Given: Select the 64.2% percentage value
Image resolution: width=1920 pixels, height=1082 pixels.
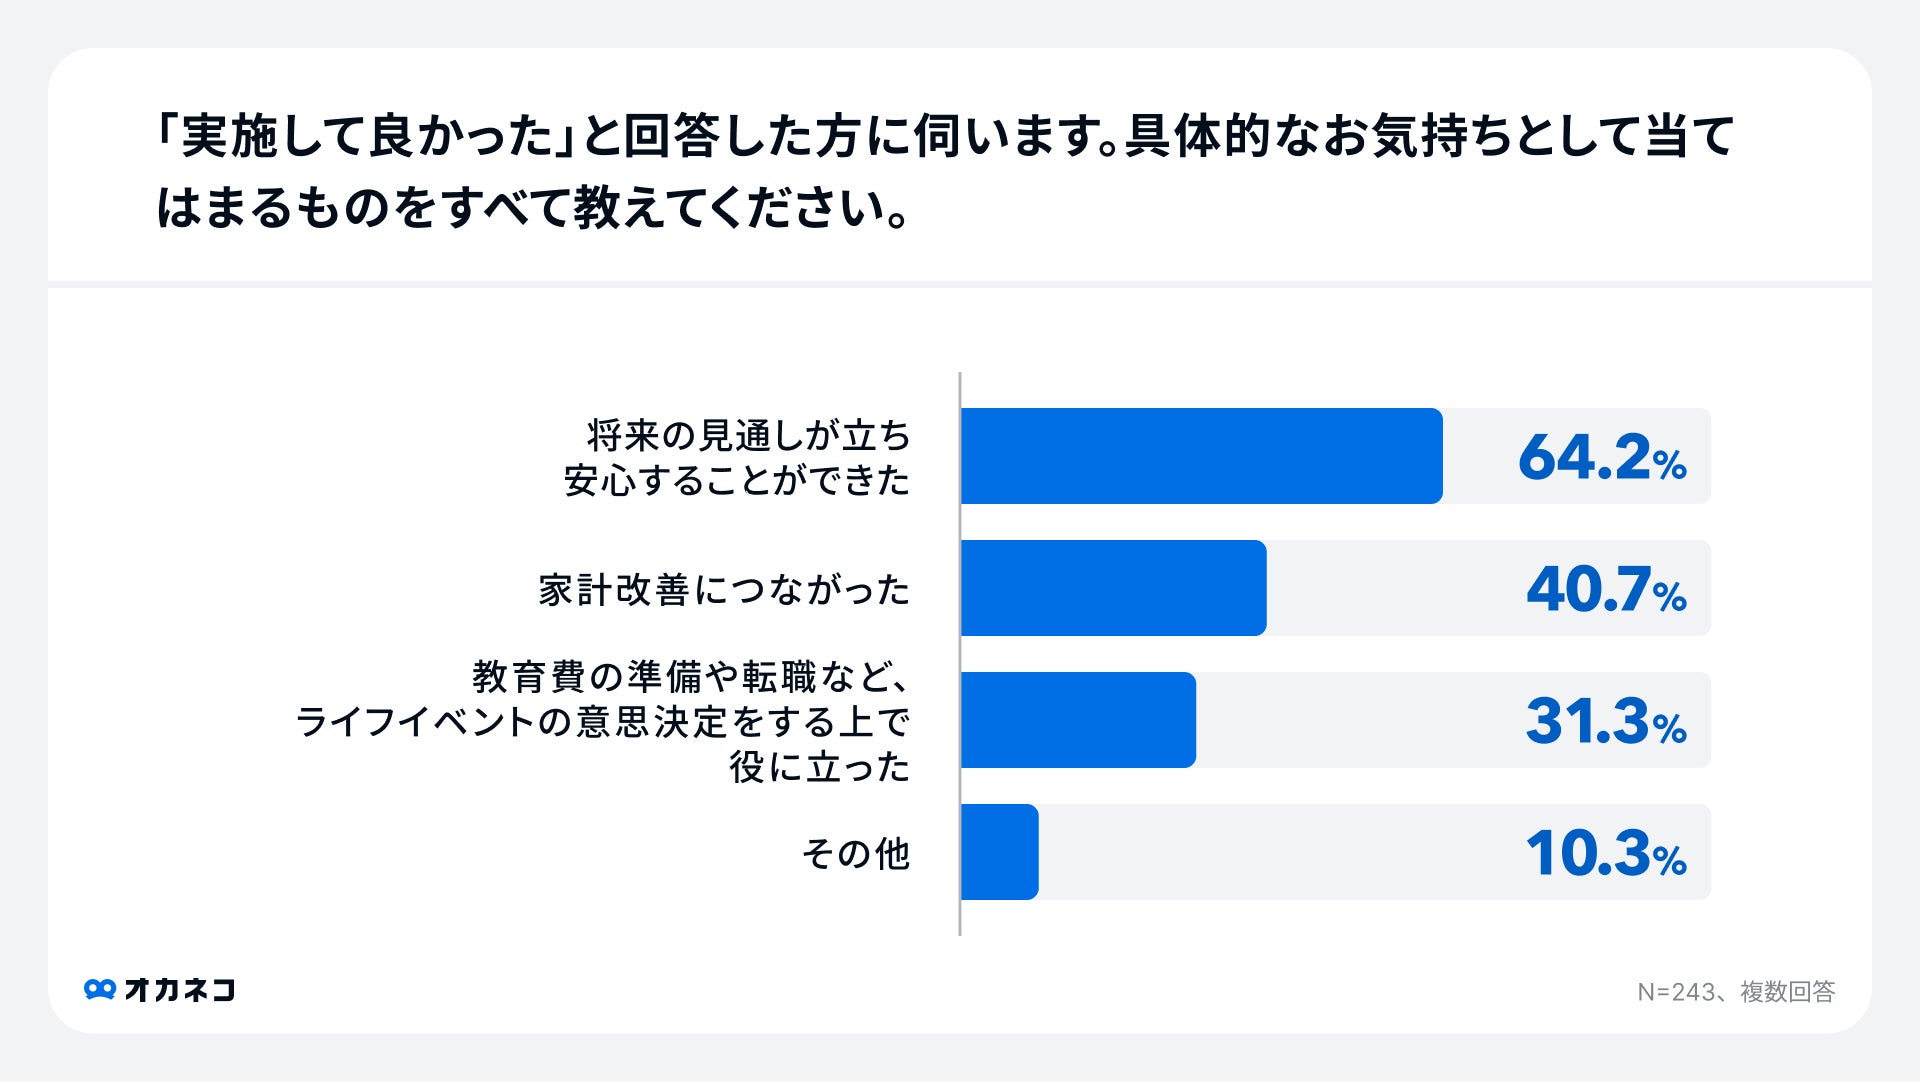Looking at the screenshot, I should 1601,457.
